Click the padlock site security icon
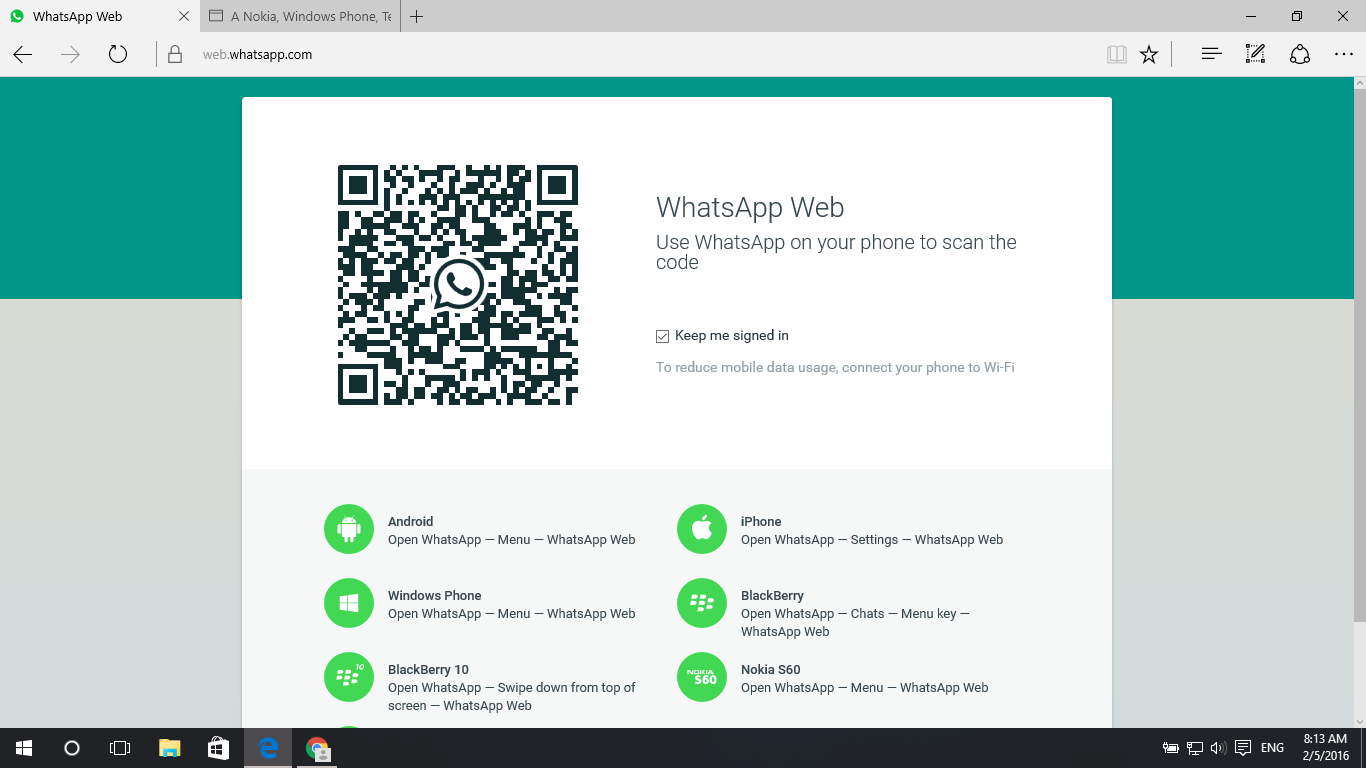This screenshot has width=1366, height=768. [x=175, y=55]
